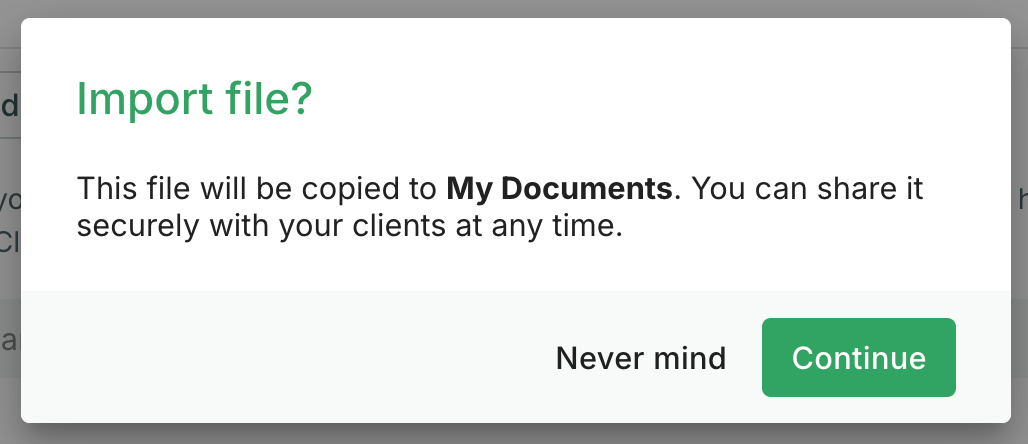The height and width of the screenshot is (444, 1028).
Task: Click the dimmed backdrop left of the dialog
Action: (10, 222)
